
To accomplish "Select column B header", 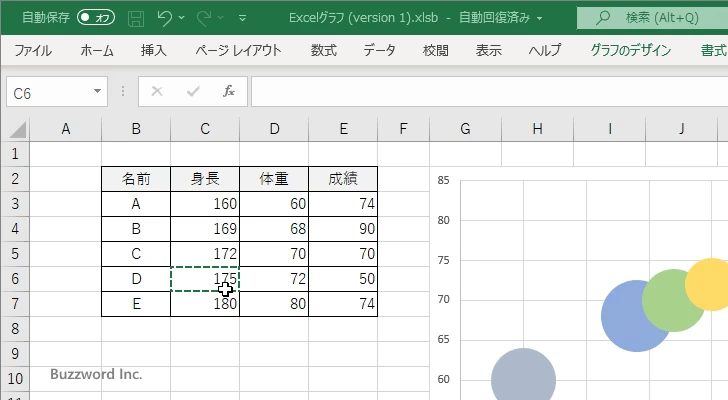I will pyautogui.click(x=136, y=129).
